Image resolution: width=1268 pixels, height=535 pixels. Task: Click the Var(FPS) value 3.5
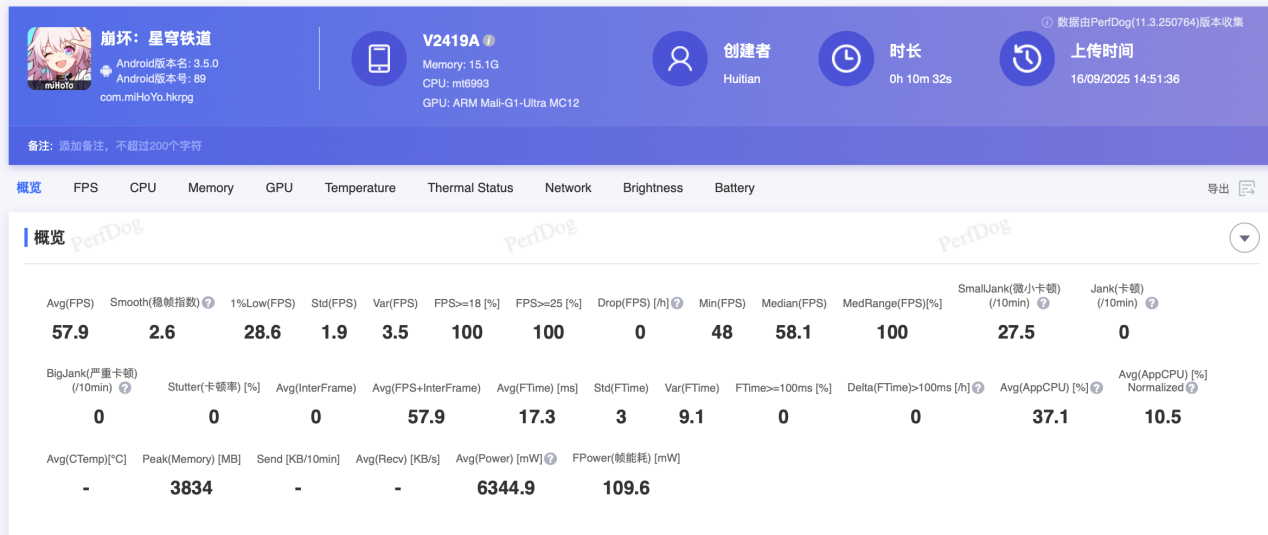pos(396,332)
